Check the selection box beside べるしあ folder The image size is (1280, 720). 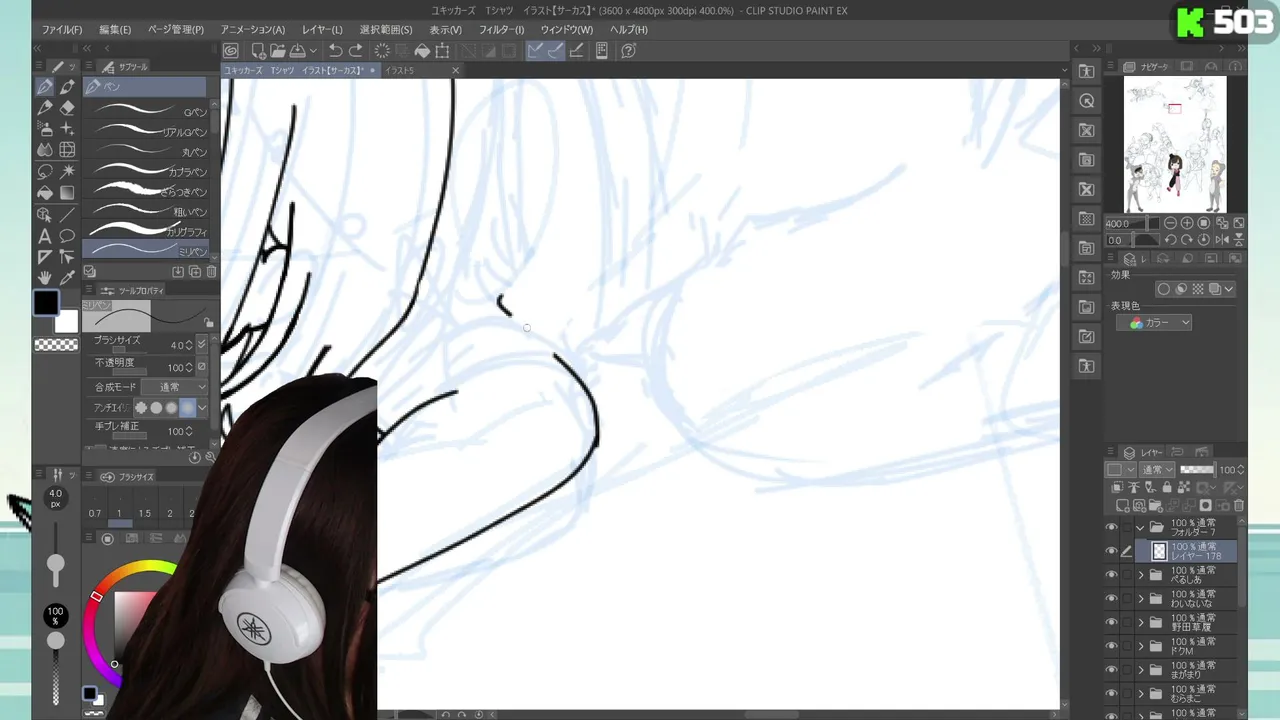point(1127,575)
